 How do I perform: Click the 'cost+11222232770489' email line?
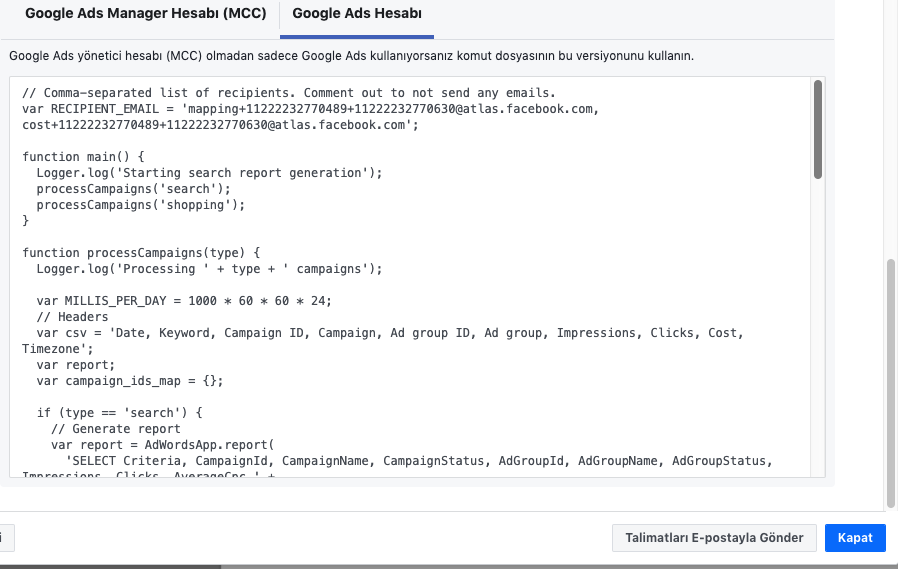pyautogui.click(x=220, y=125)
